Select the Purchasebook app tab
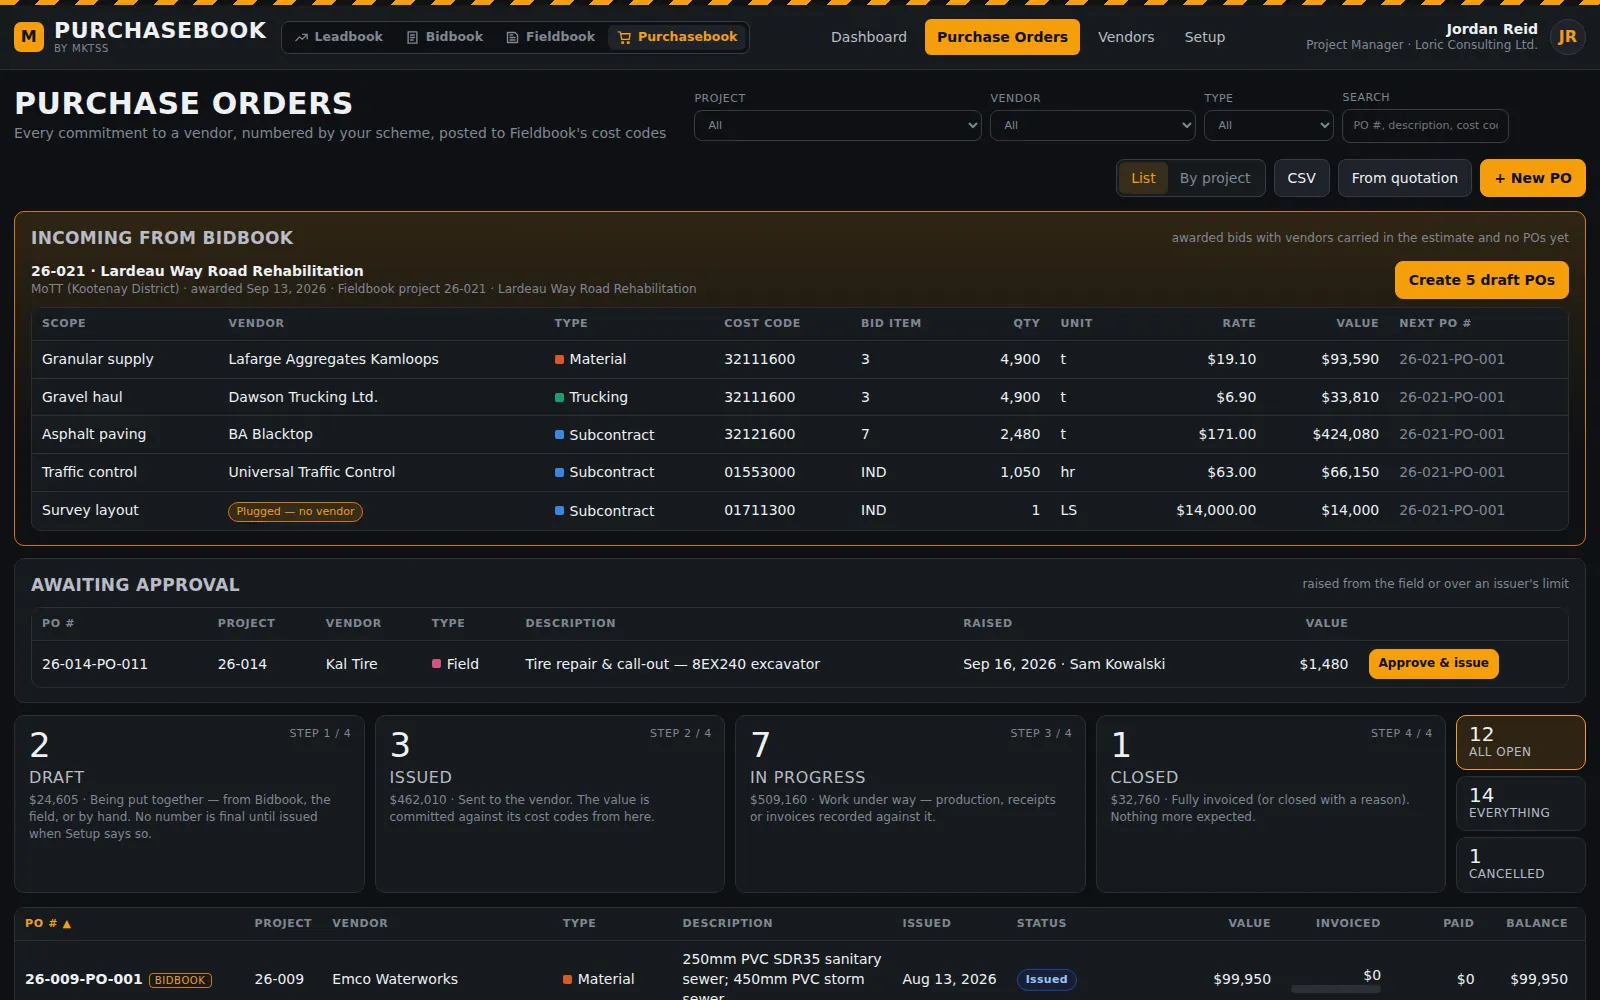 tap(677, 37)
